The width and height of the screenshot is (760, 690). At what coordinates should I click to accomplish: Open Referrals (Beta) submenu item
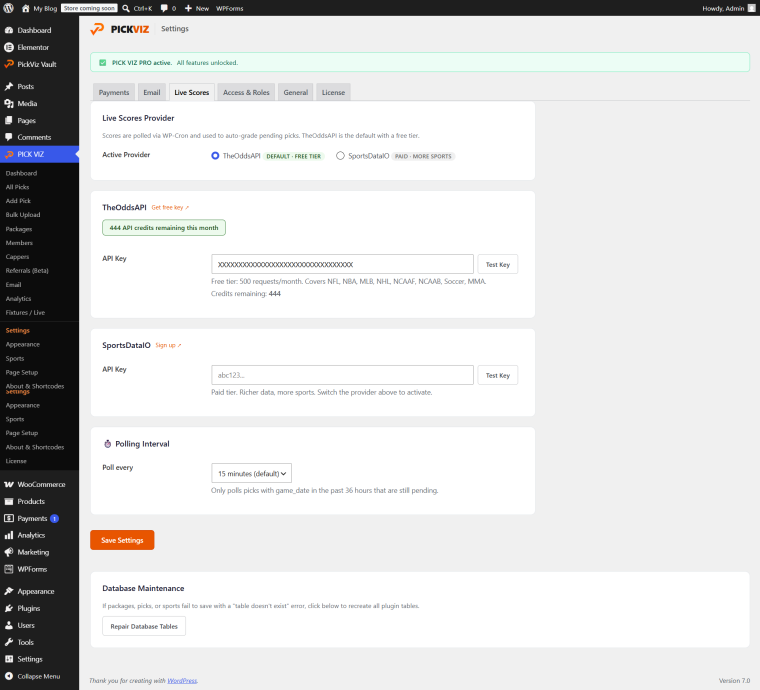coord(27,270)
